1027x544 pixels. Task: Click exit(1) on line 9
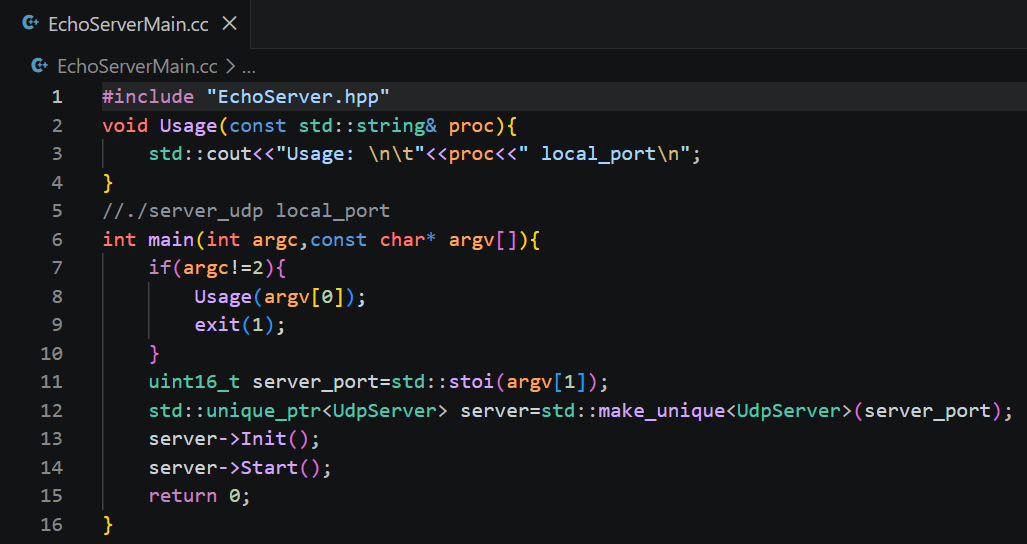pos(234,325)
